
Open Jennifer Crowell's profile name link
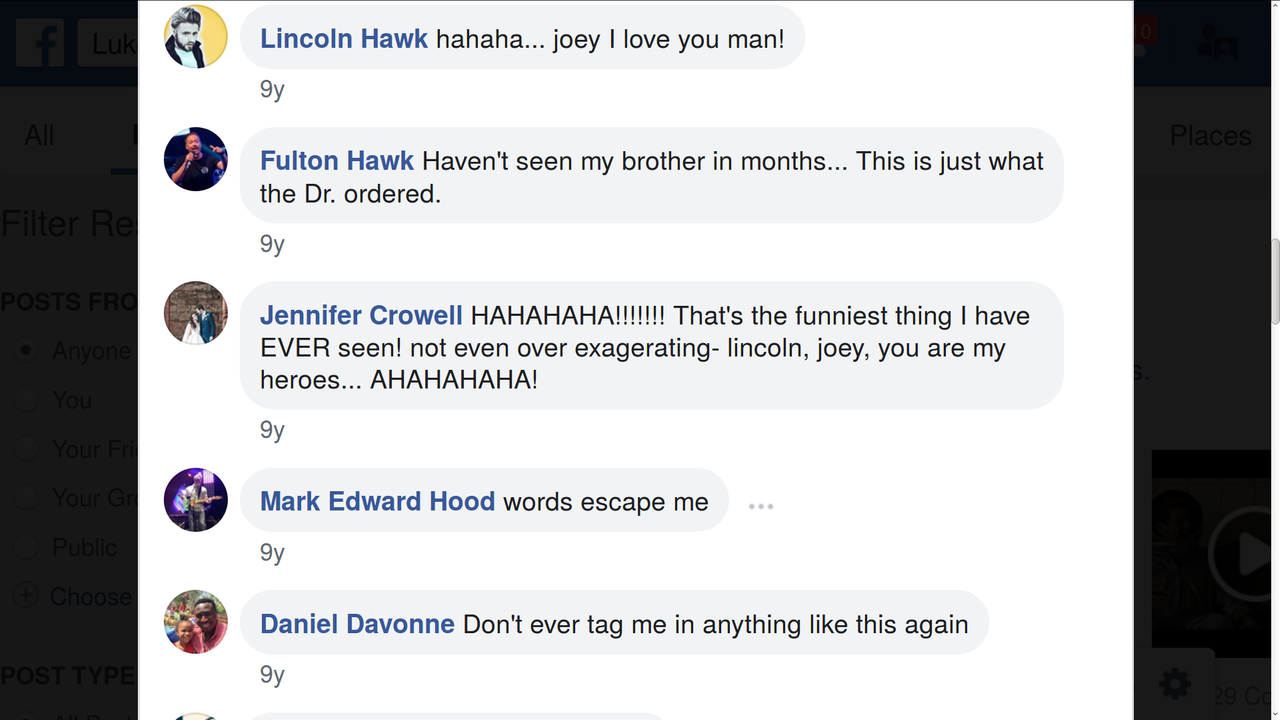361,316
